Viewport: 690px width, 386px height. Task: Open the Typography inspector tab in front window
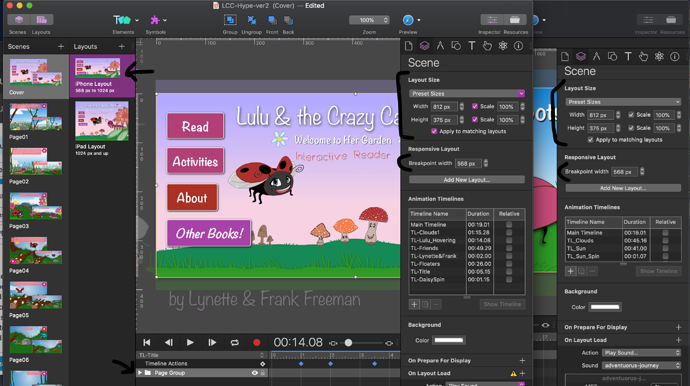click(x=472, y=46)
